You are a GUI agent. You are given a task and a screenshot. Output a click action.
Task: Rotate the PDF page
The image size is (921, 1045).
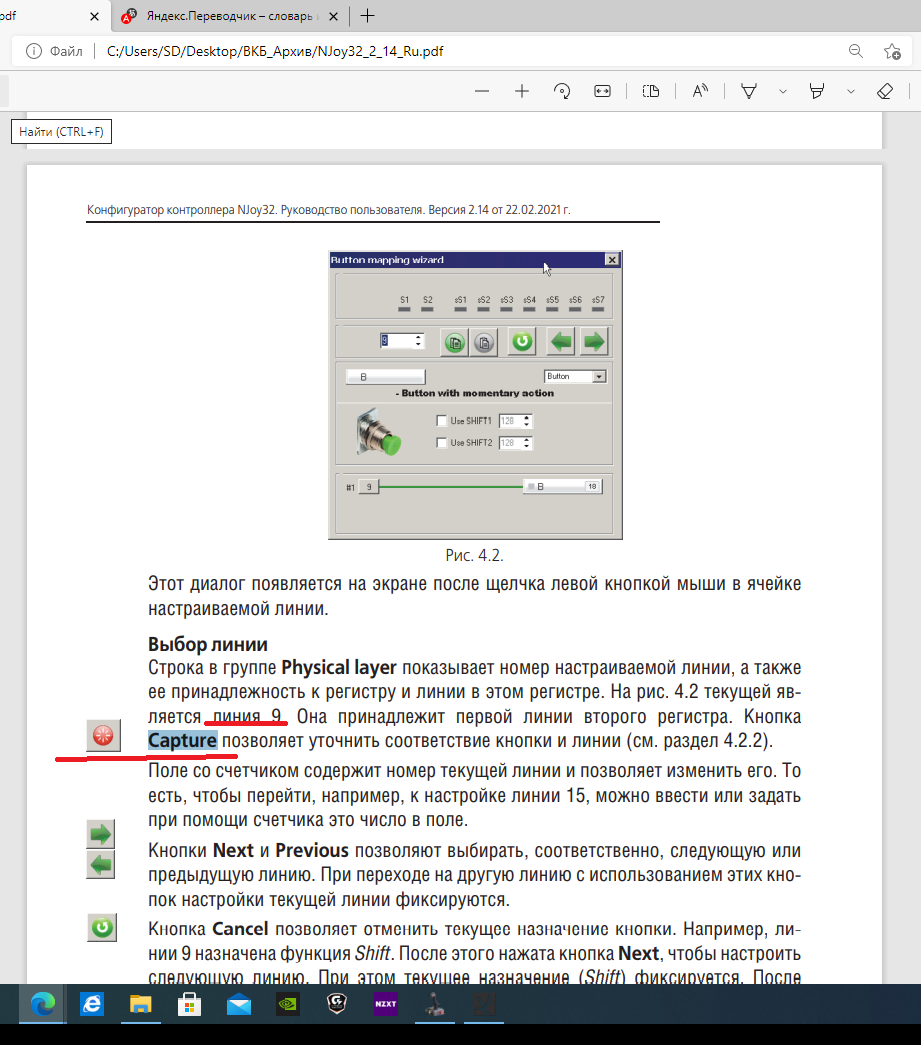(562, 91)
